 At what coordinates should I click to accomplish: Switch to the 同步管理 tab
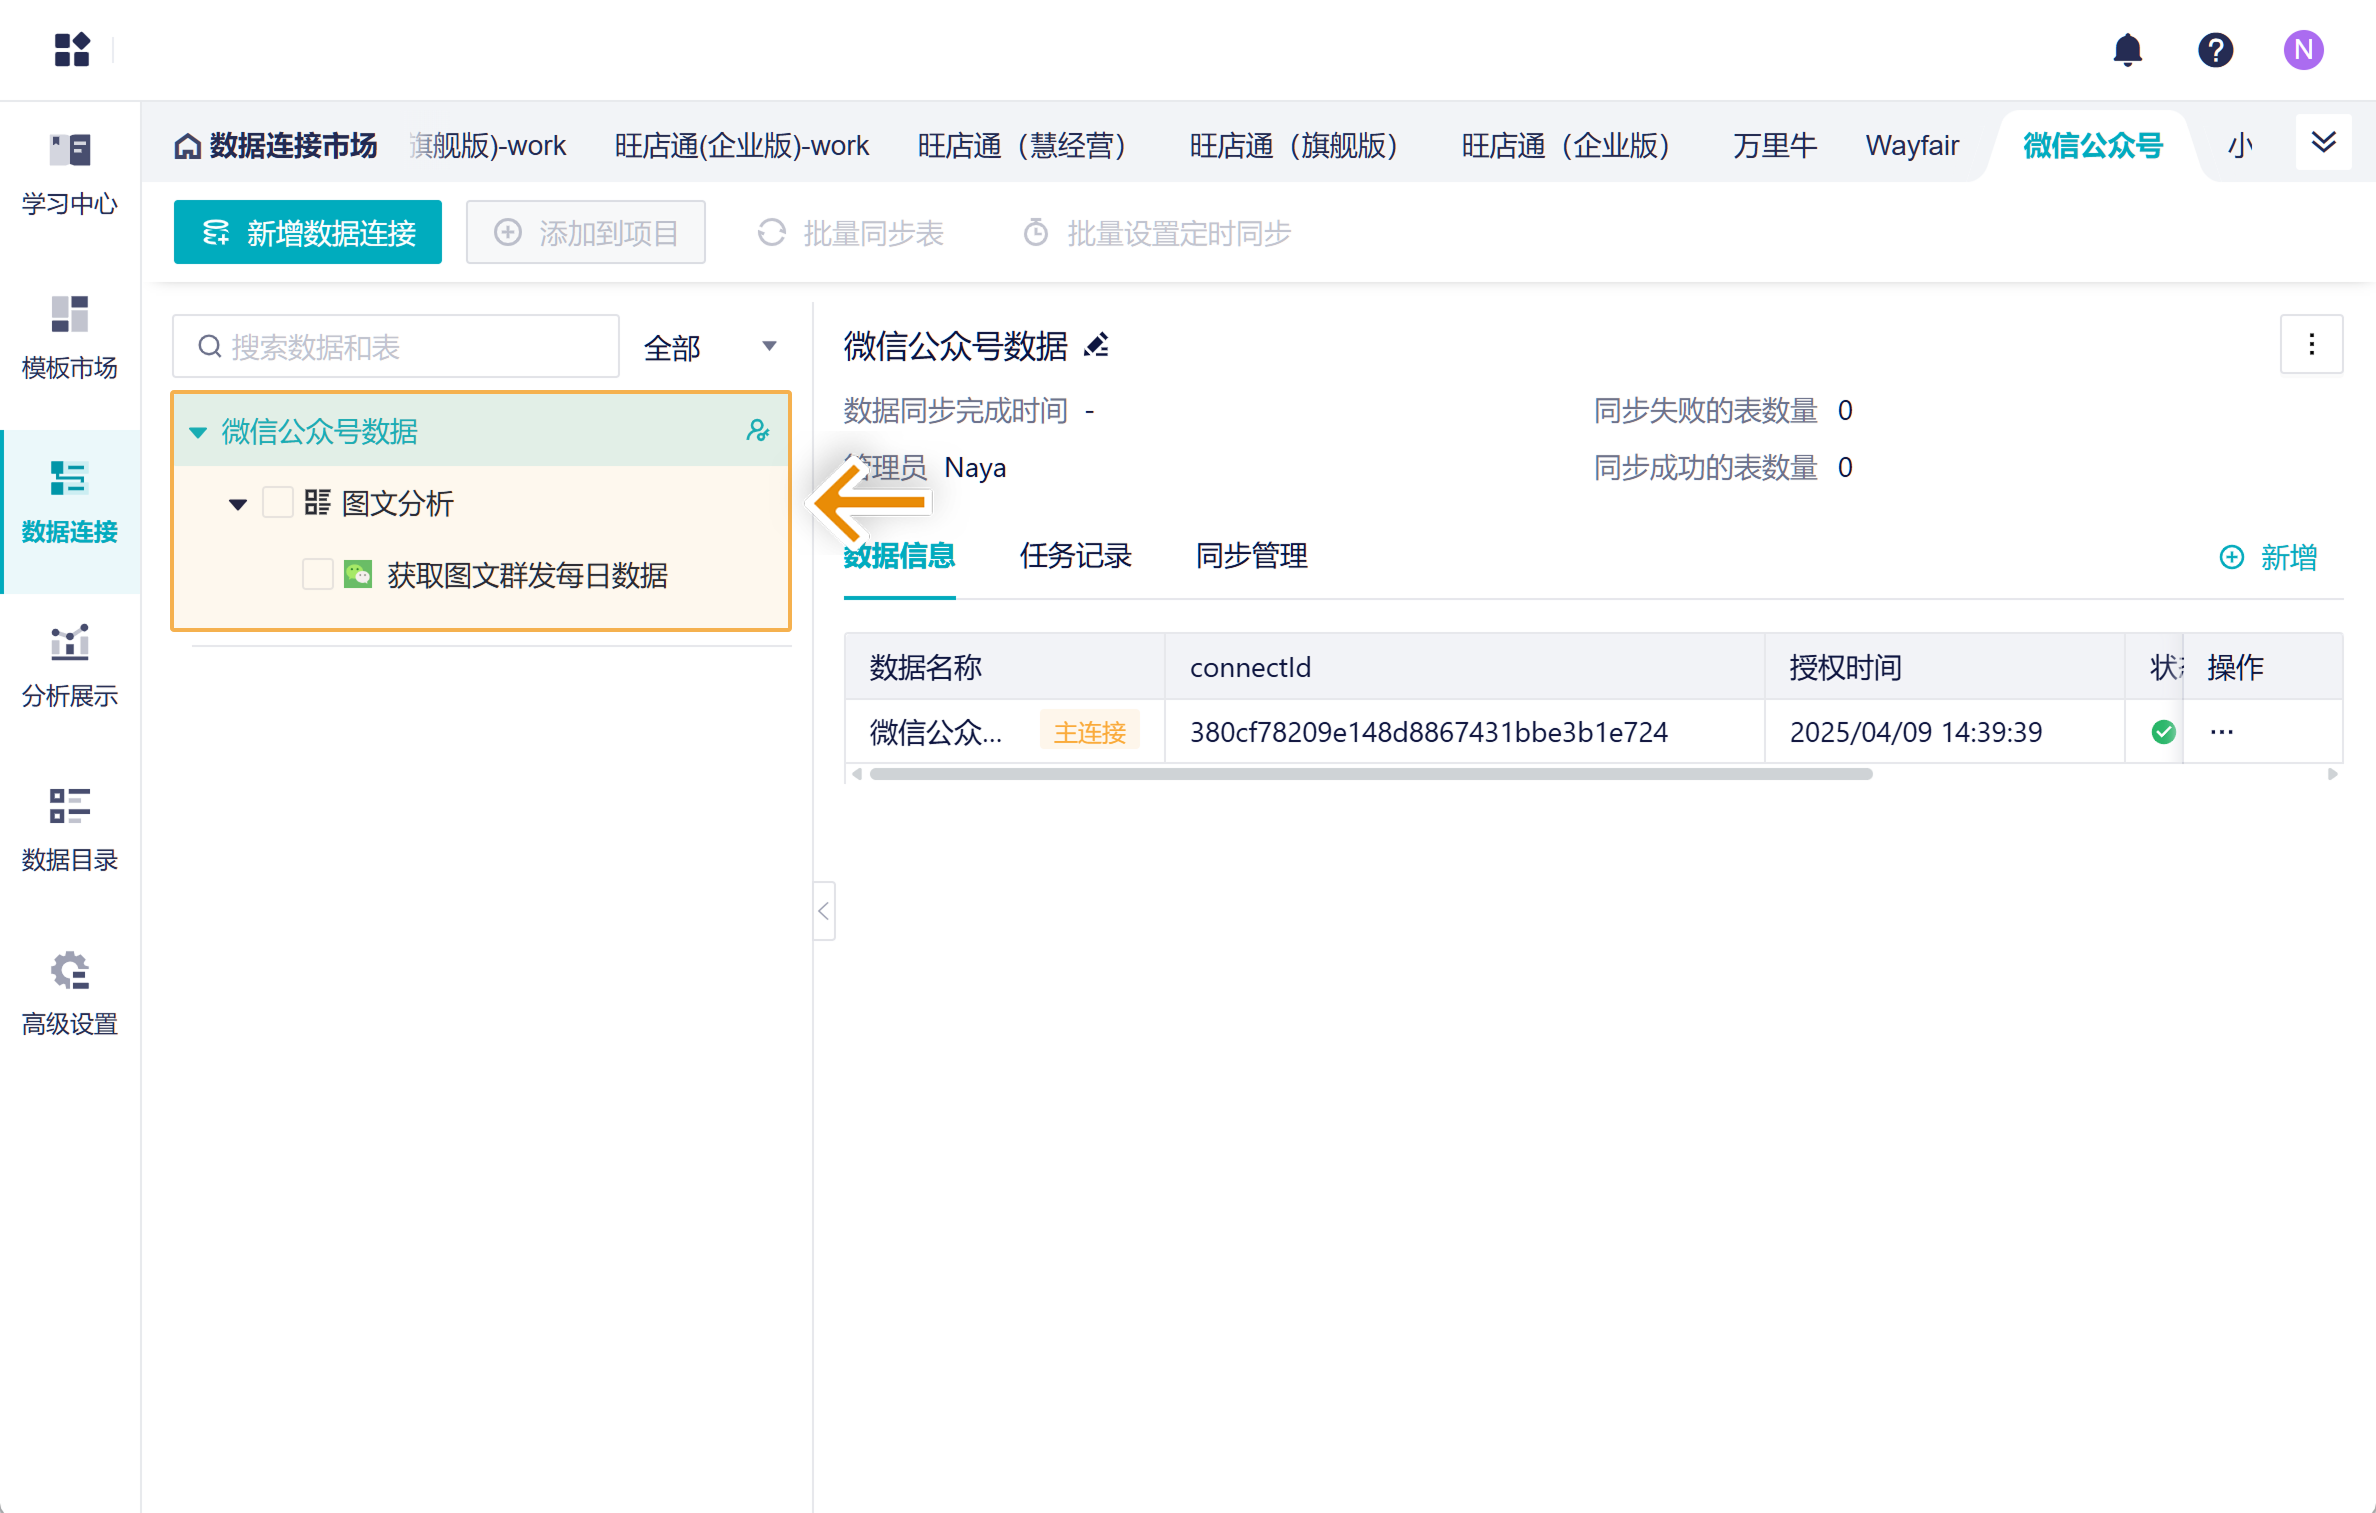(x=1251, y=556)
